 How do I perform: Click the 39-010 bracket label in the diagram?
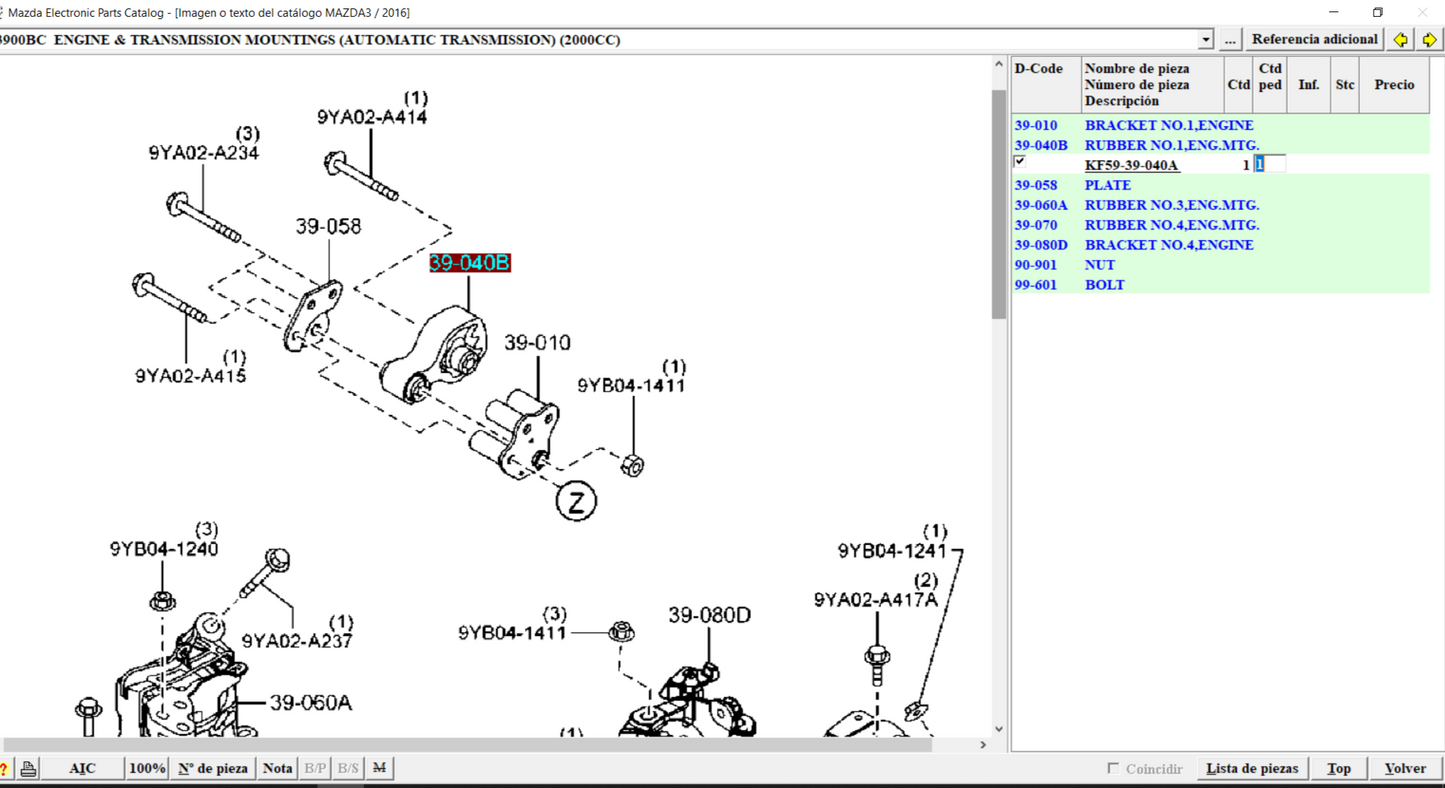[537, 343]
